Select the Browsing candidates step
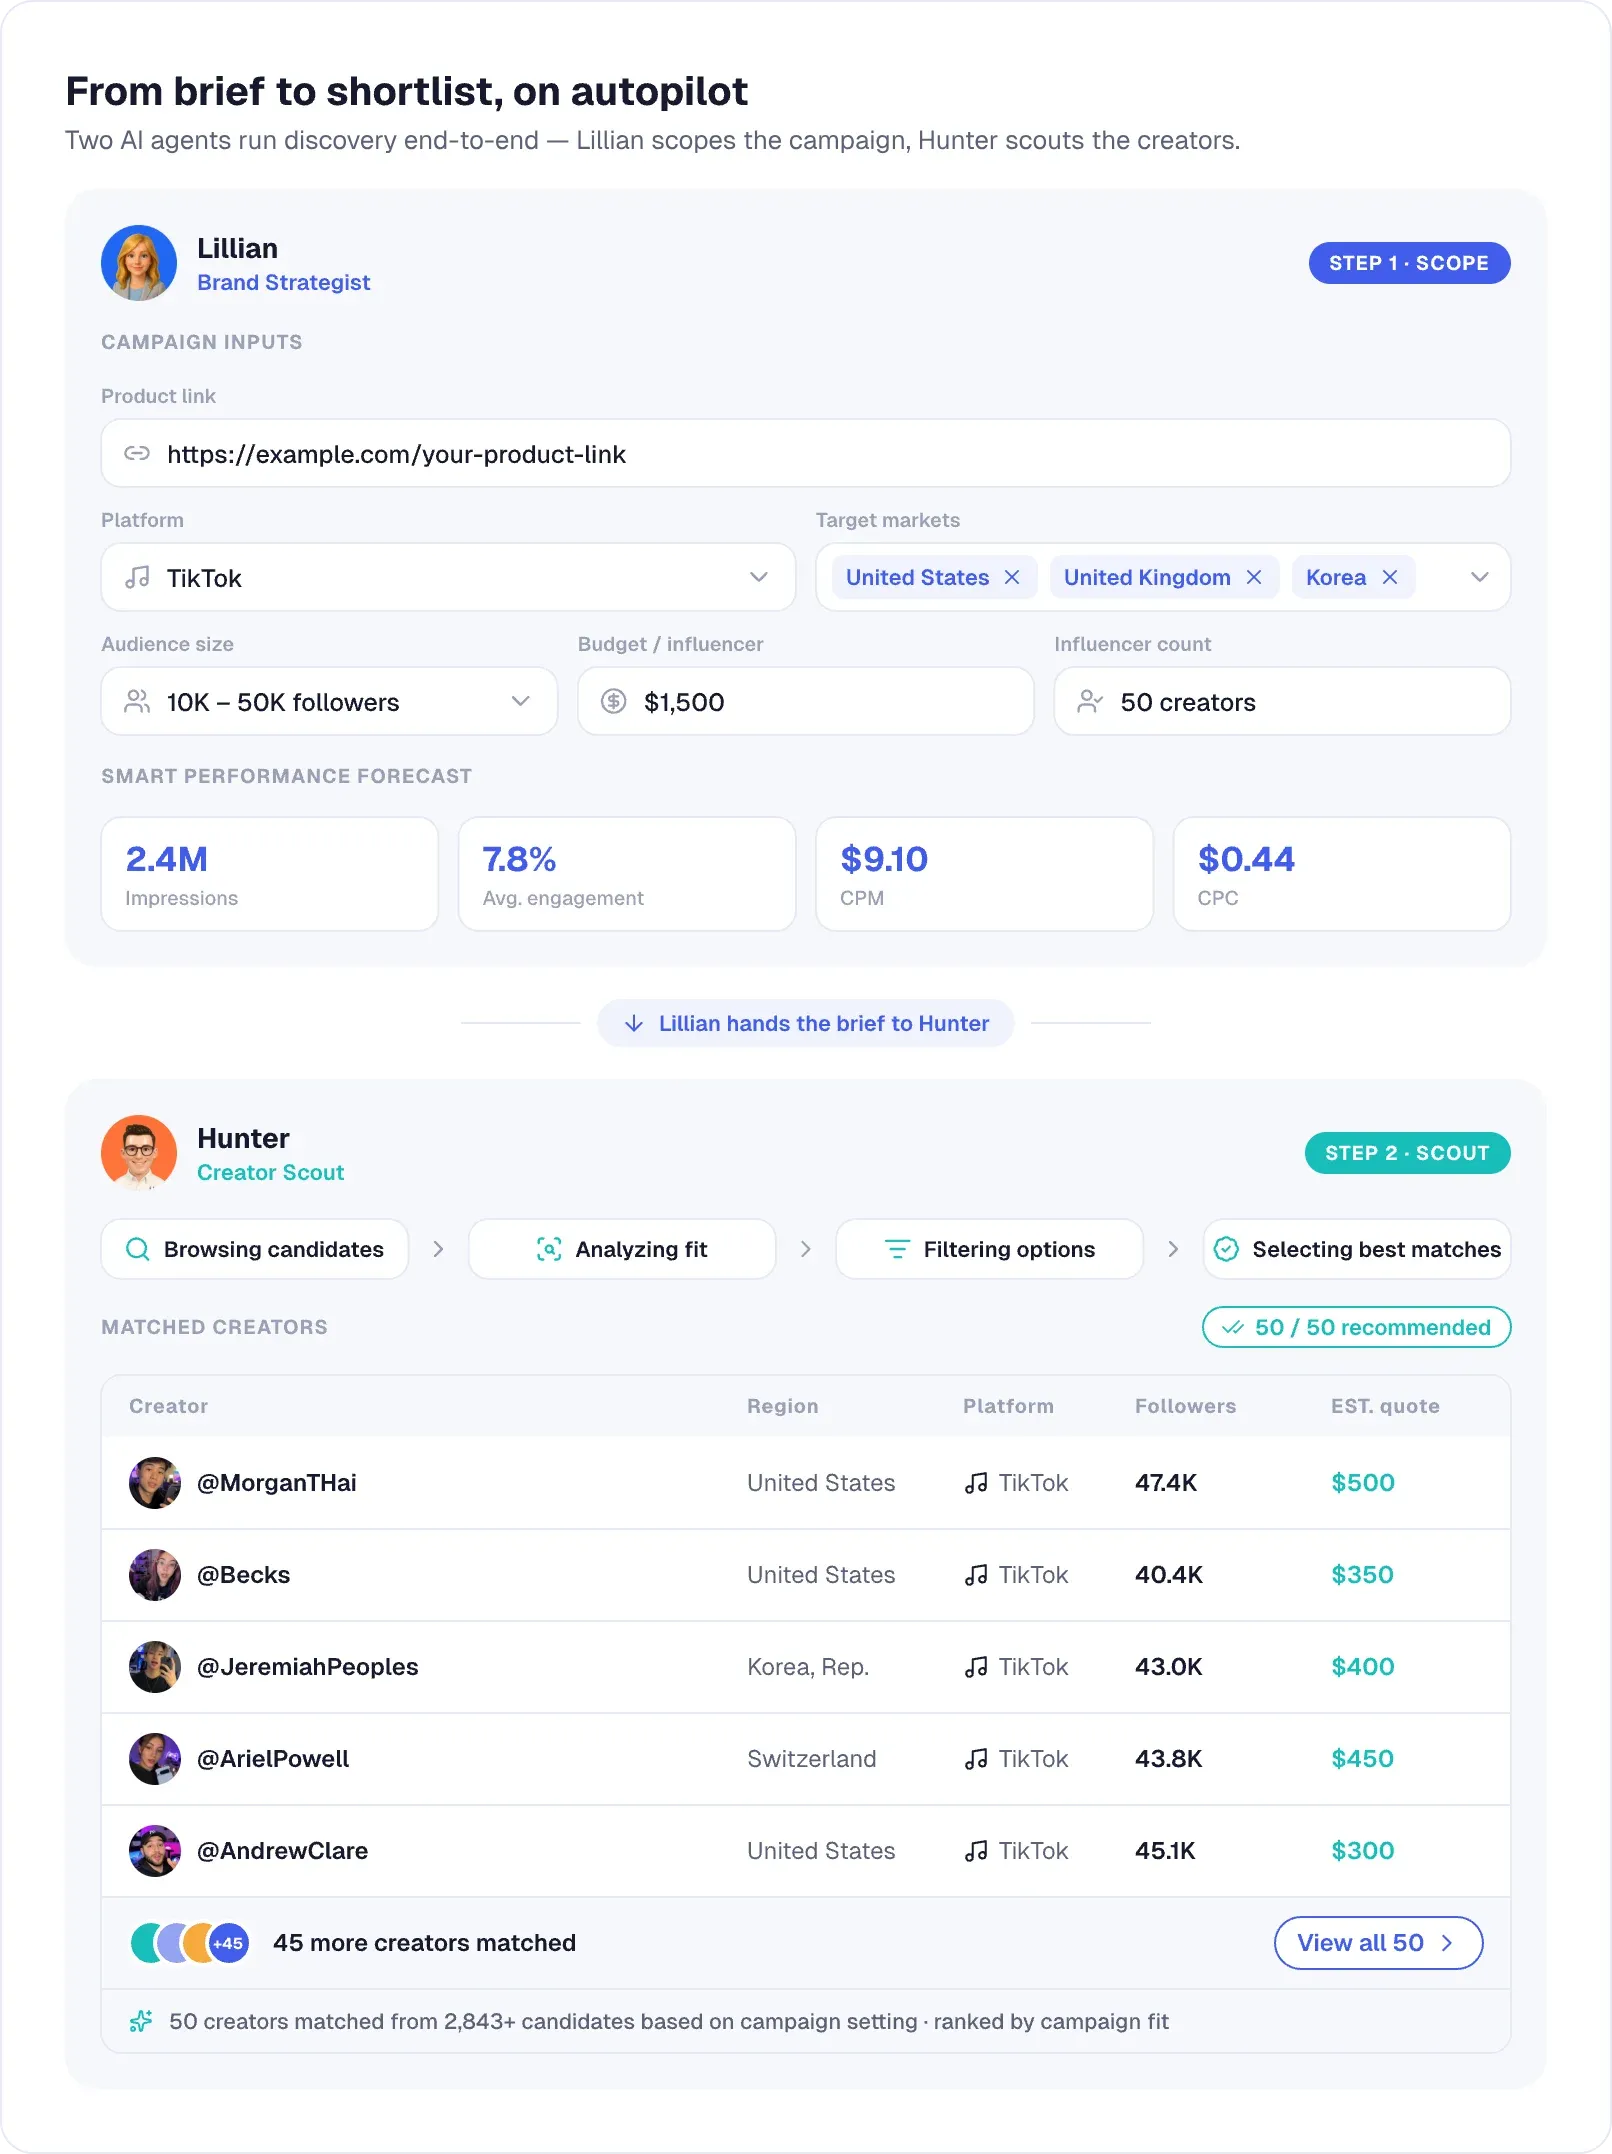Viewport: 1612px width, 2154px height. tap(255, 1249)
